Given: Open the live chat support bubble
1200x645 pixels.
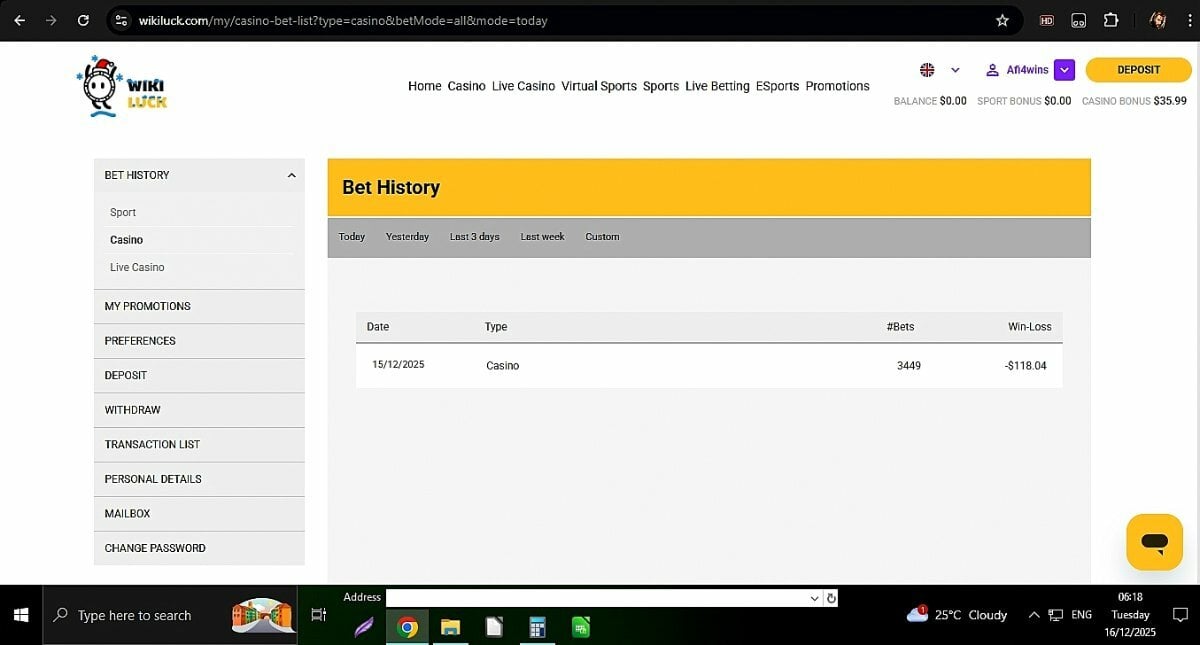Looking at the screenshot, I should (1154, 542).
